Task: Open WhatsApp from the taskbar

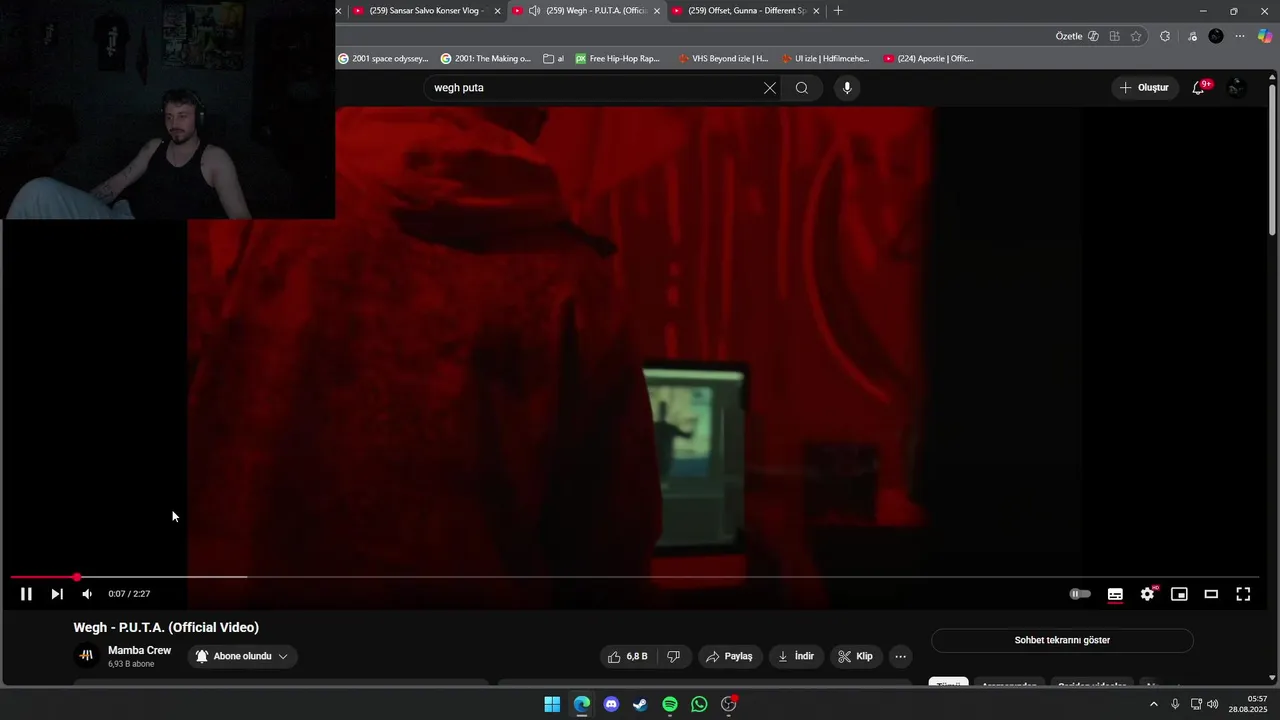Action: click(x=699, y=704)
